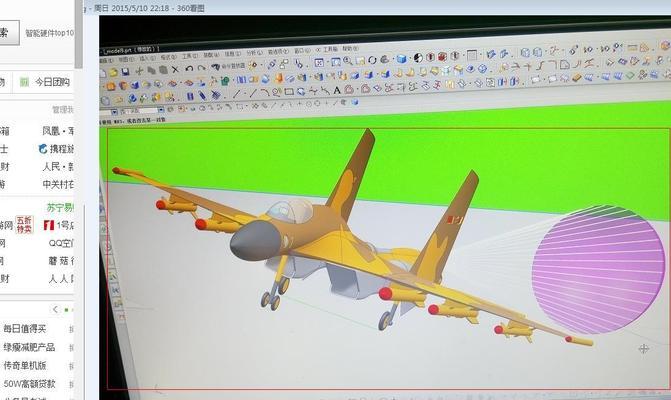
Task: Select the Arc curve tool
Action: (x=265, y=92)
